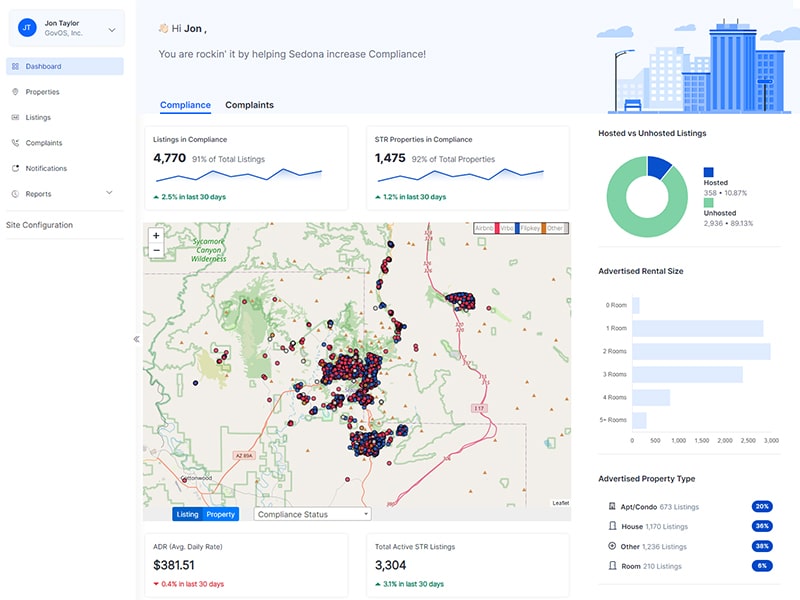Click '0.4% in last 30 days' text
The height and width of the screenshot is (600, 800).
click(192, 584)
